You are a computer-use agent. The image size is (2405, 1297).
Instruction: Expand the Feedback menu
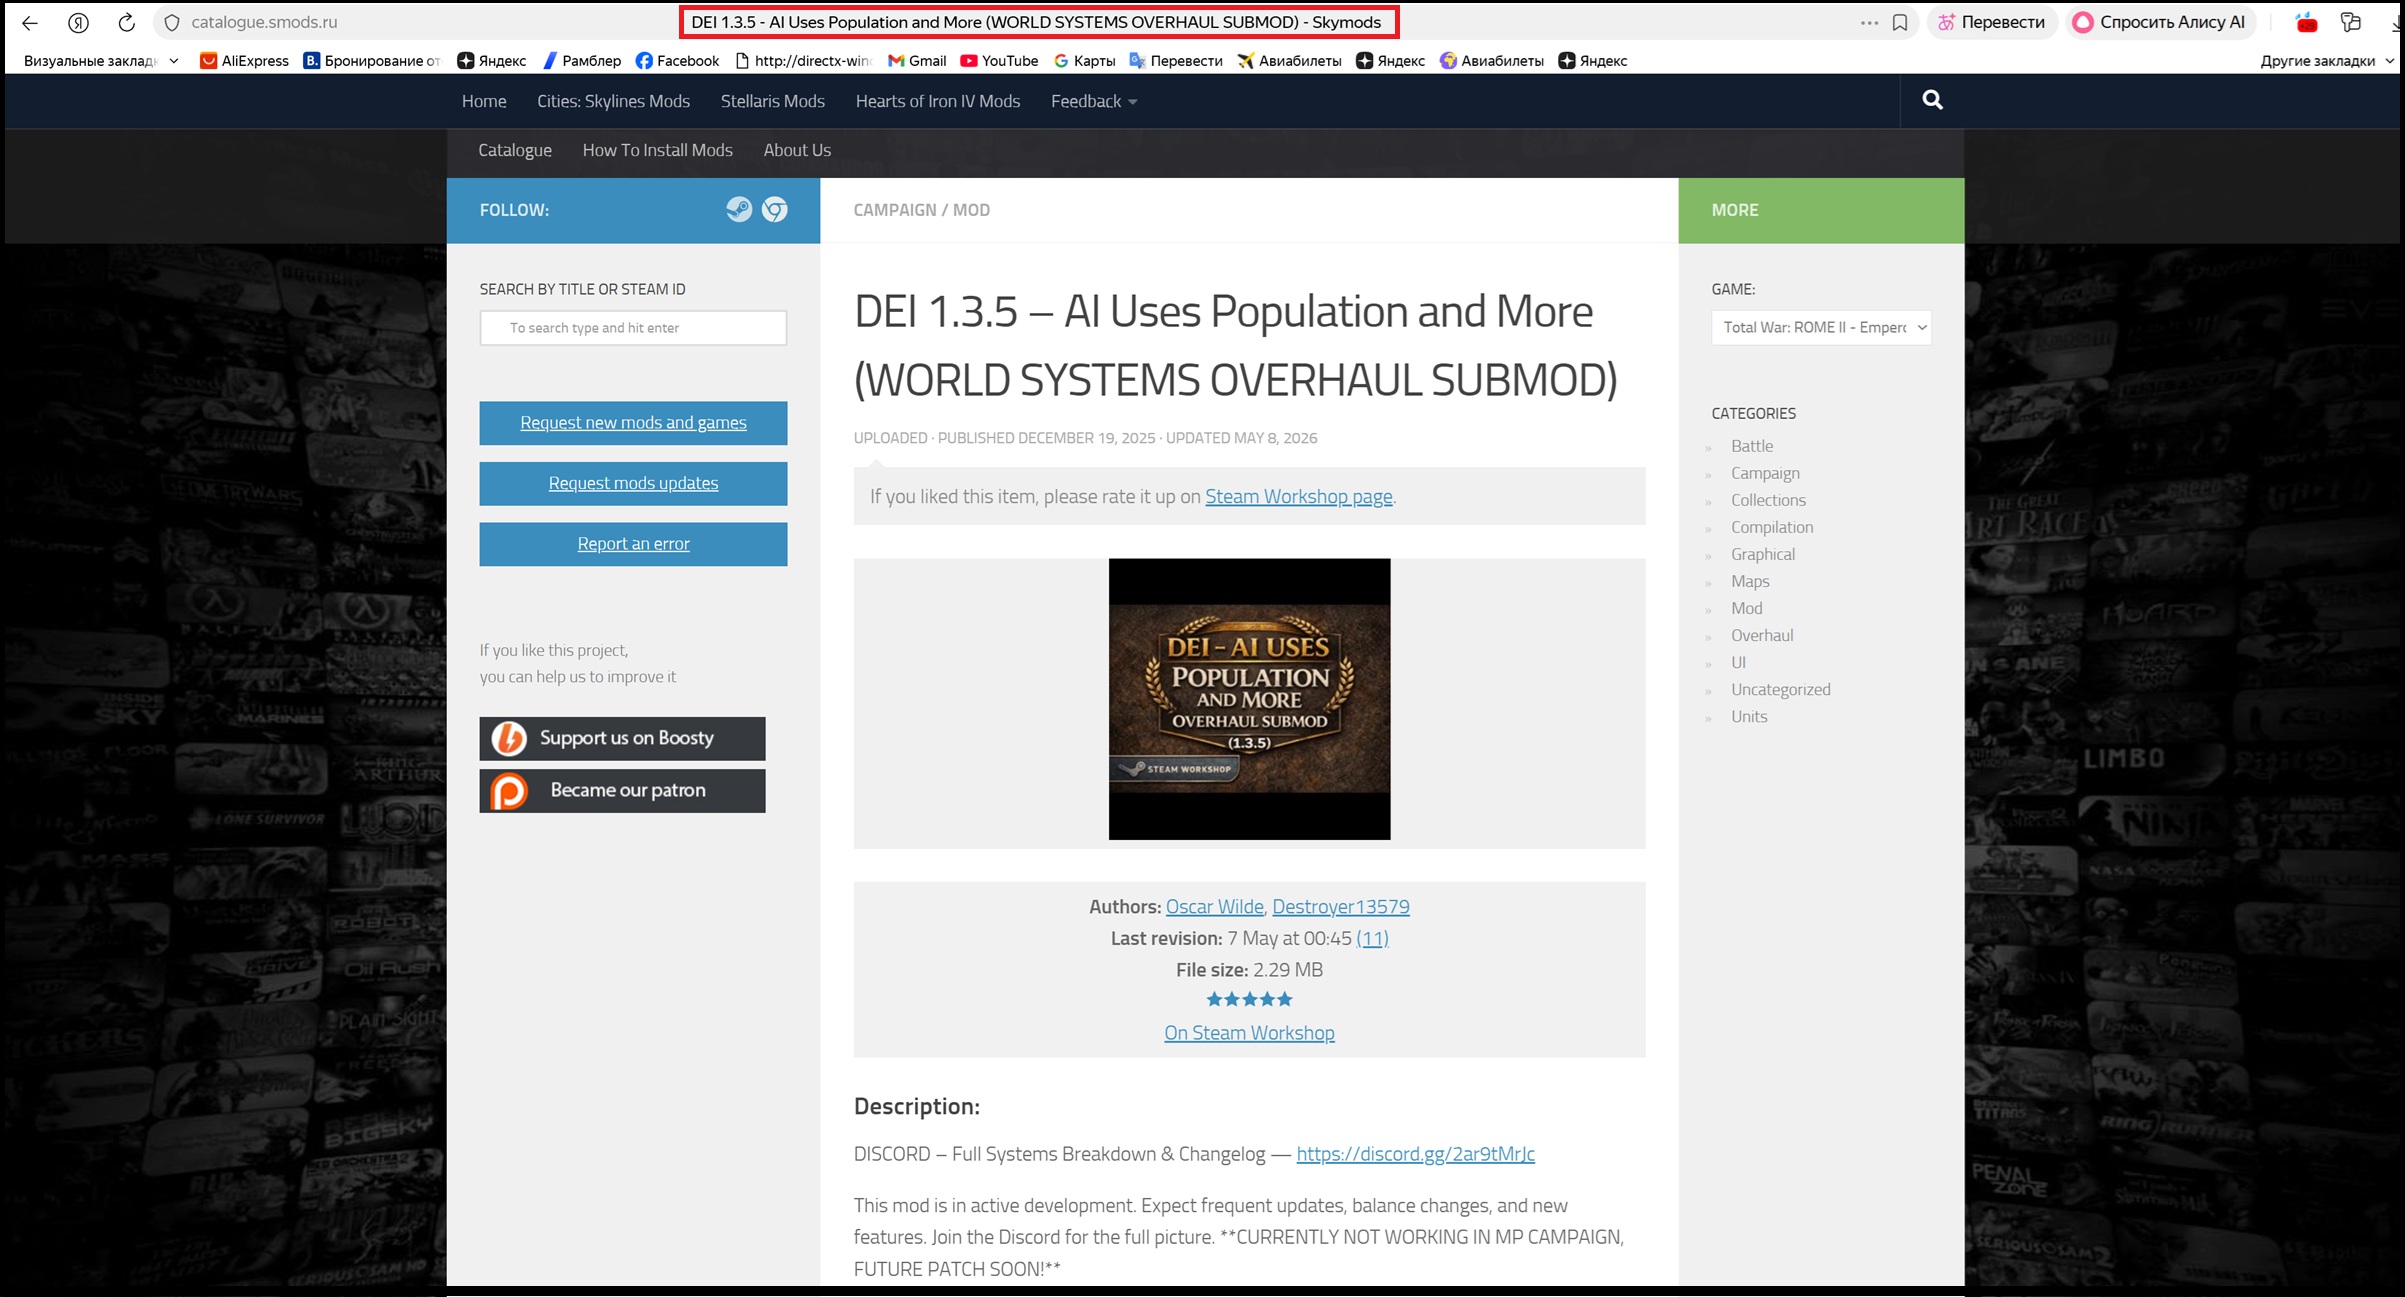(1094, 101)
